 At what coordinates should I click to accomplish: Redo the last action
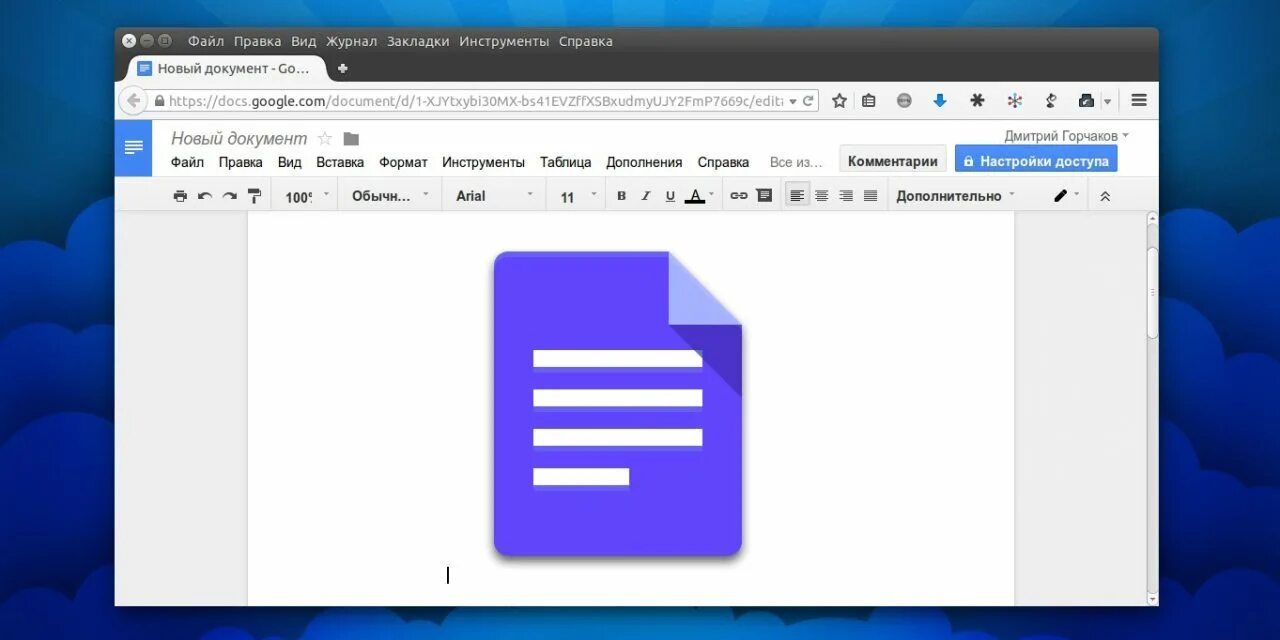tap(229, 196)
